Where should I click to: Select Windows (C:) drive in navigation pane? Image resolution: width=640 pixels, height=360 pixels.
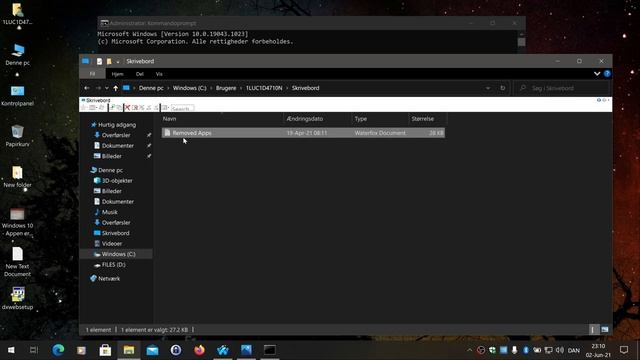(x=118, y=254)
